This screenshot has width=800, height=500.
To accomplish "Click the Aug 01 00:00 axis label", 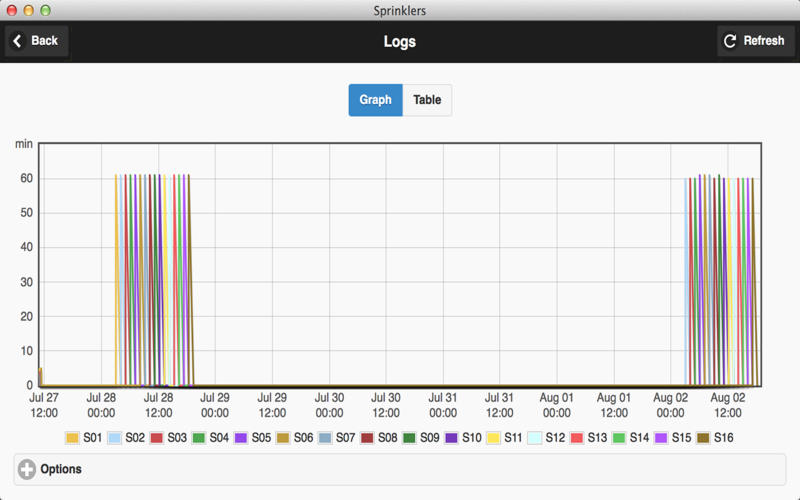I will (x=557, y=405).
